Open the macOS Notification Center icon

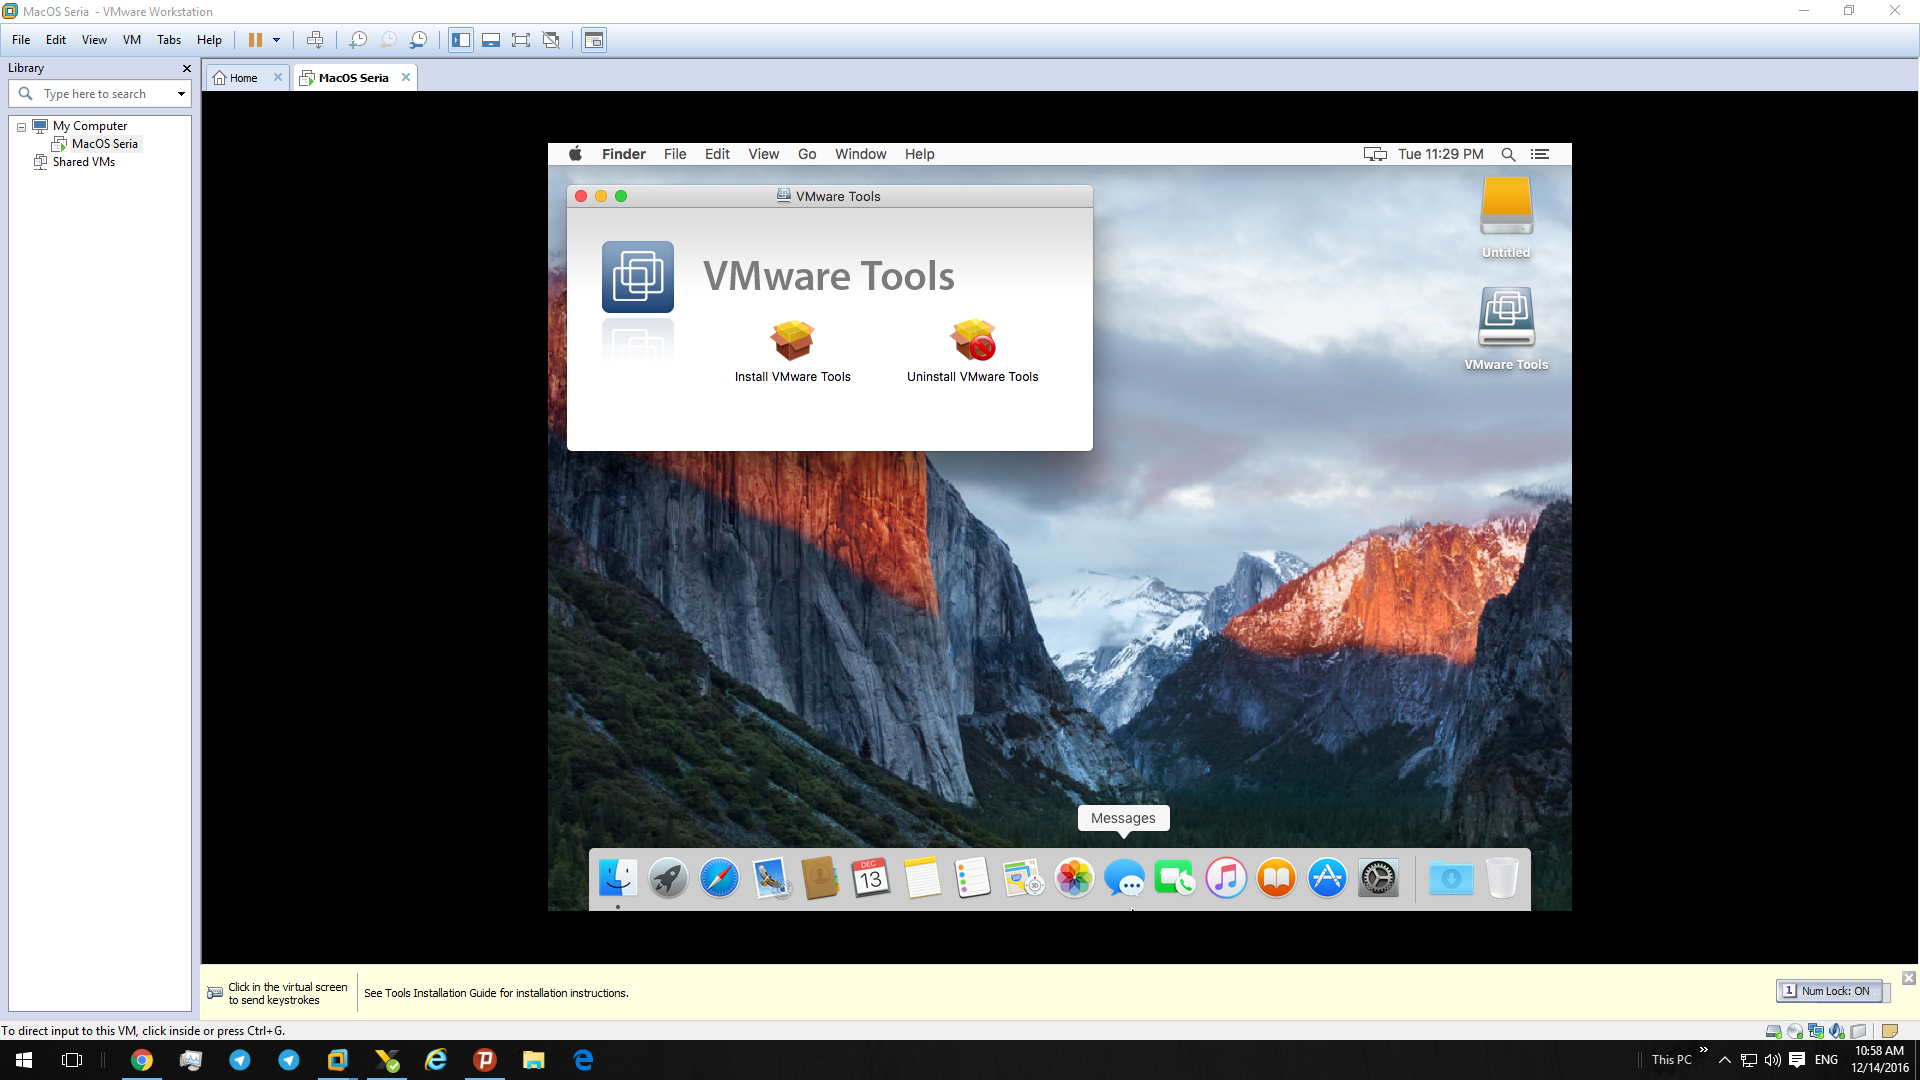coord(1540,154)
